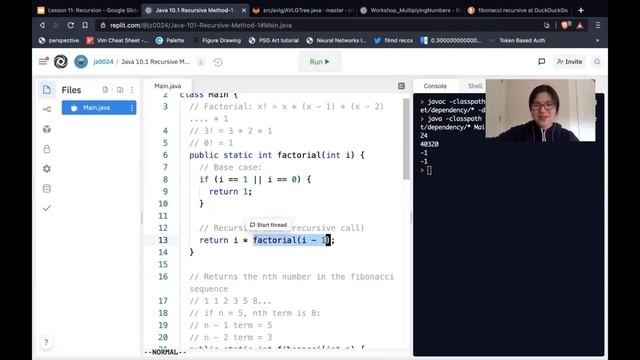The image size is (640, 360).
Task: Select Main.java in file list
Action: 99,108
